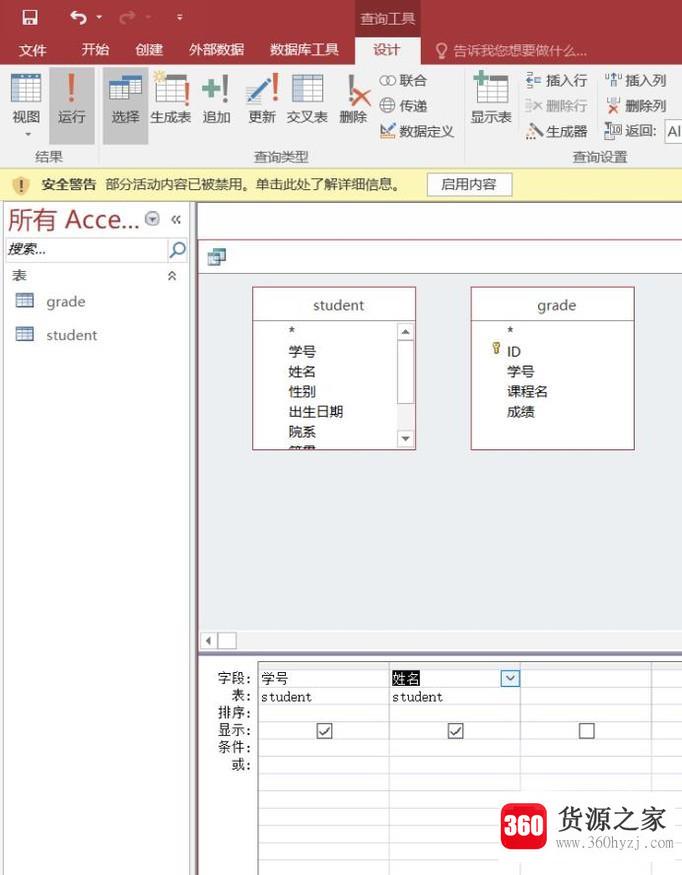
Task: Expand the 视图 dropdown arrow
Action: pyautogui.click(x=27, y=134)
